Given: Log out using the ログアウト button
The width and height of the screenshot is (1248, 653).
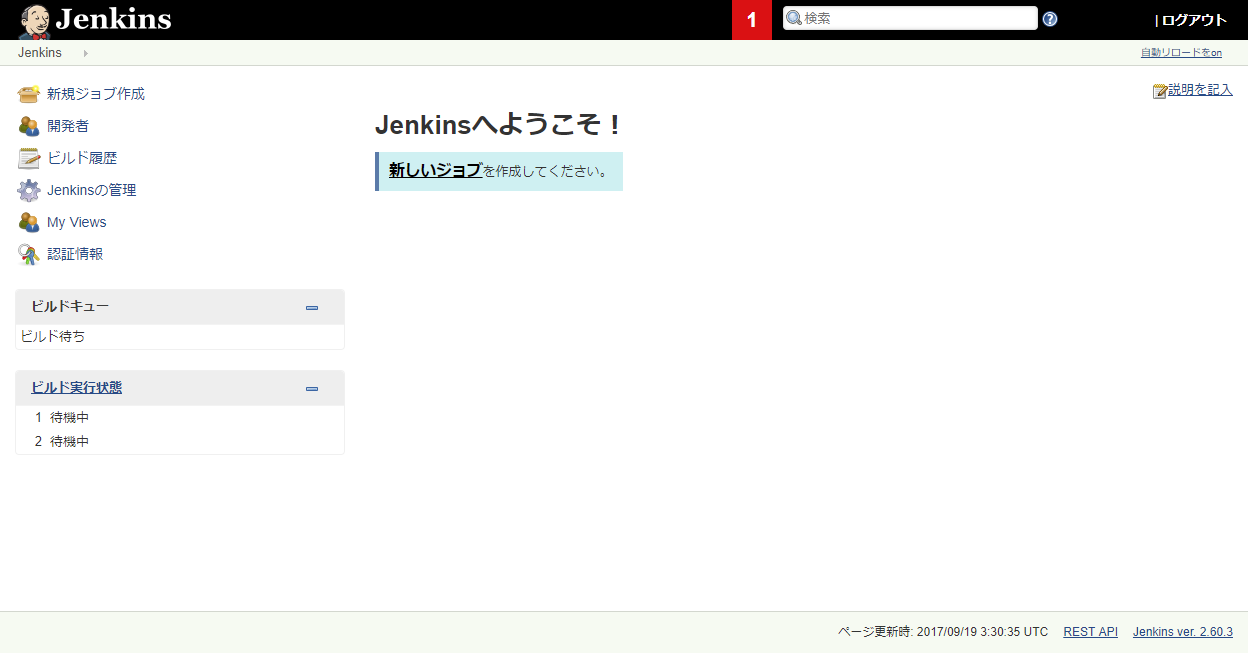Looking at the screenshot, I should 1197,18.
